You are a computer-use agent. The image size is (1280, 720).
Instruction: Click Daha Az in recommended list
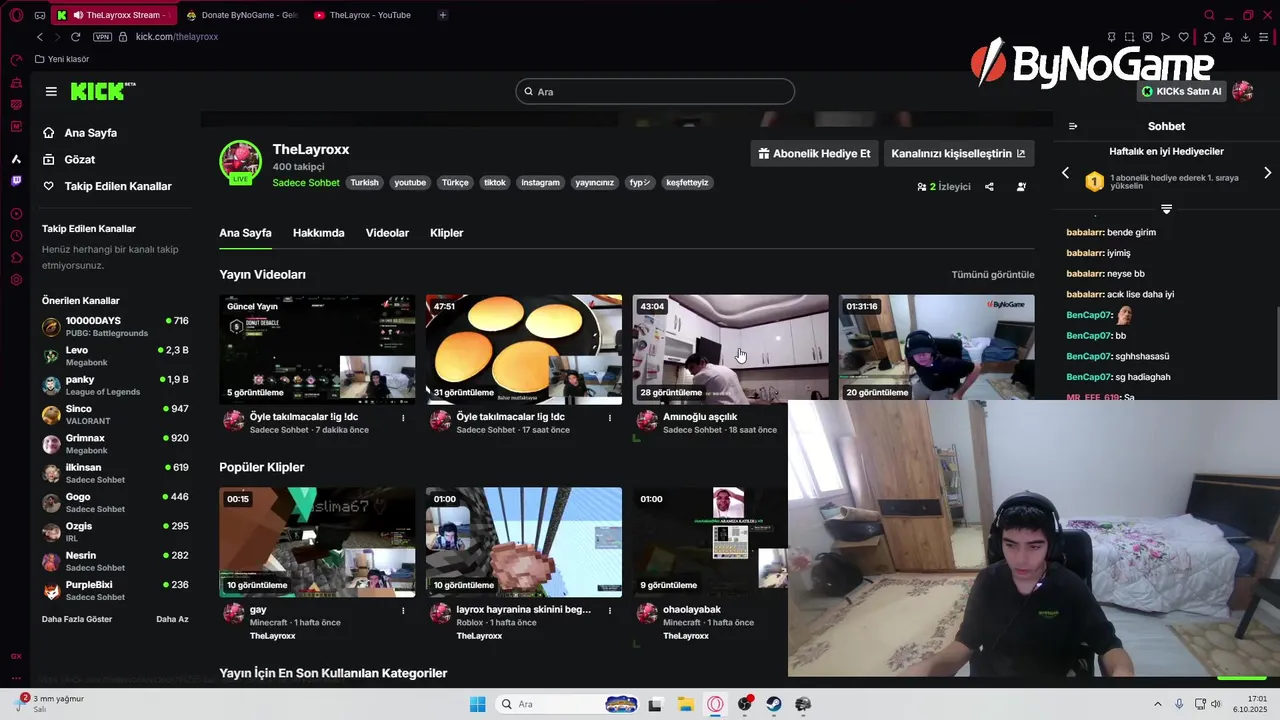172,619
